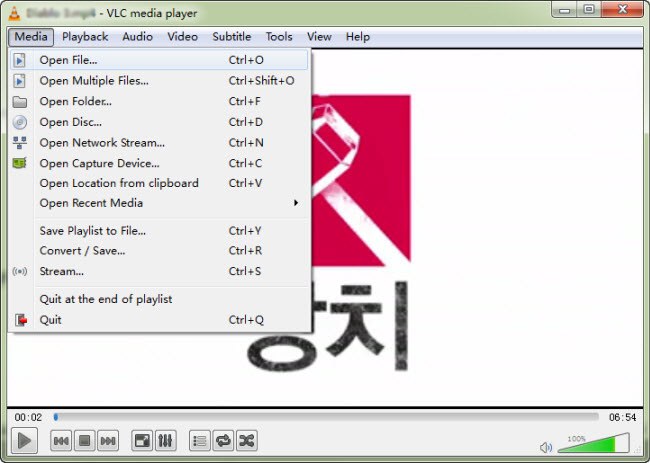Open the Help menu
650x463 pixels.
coord(358,37)
